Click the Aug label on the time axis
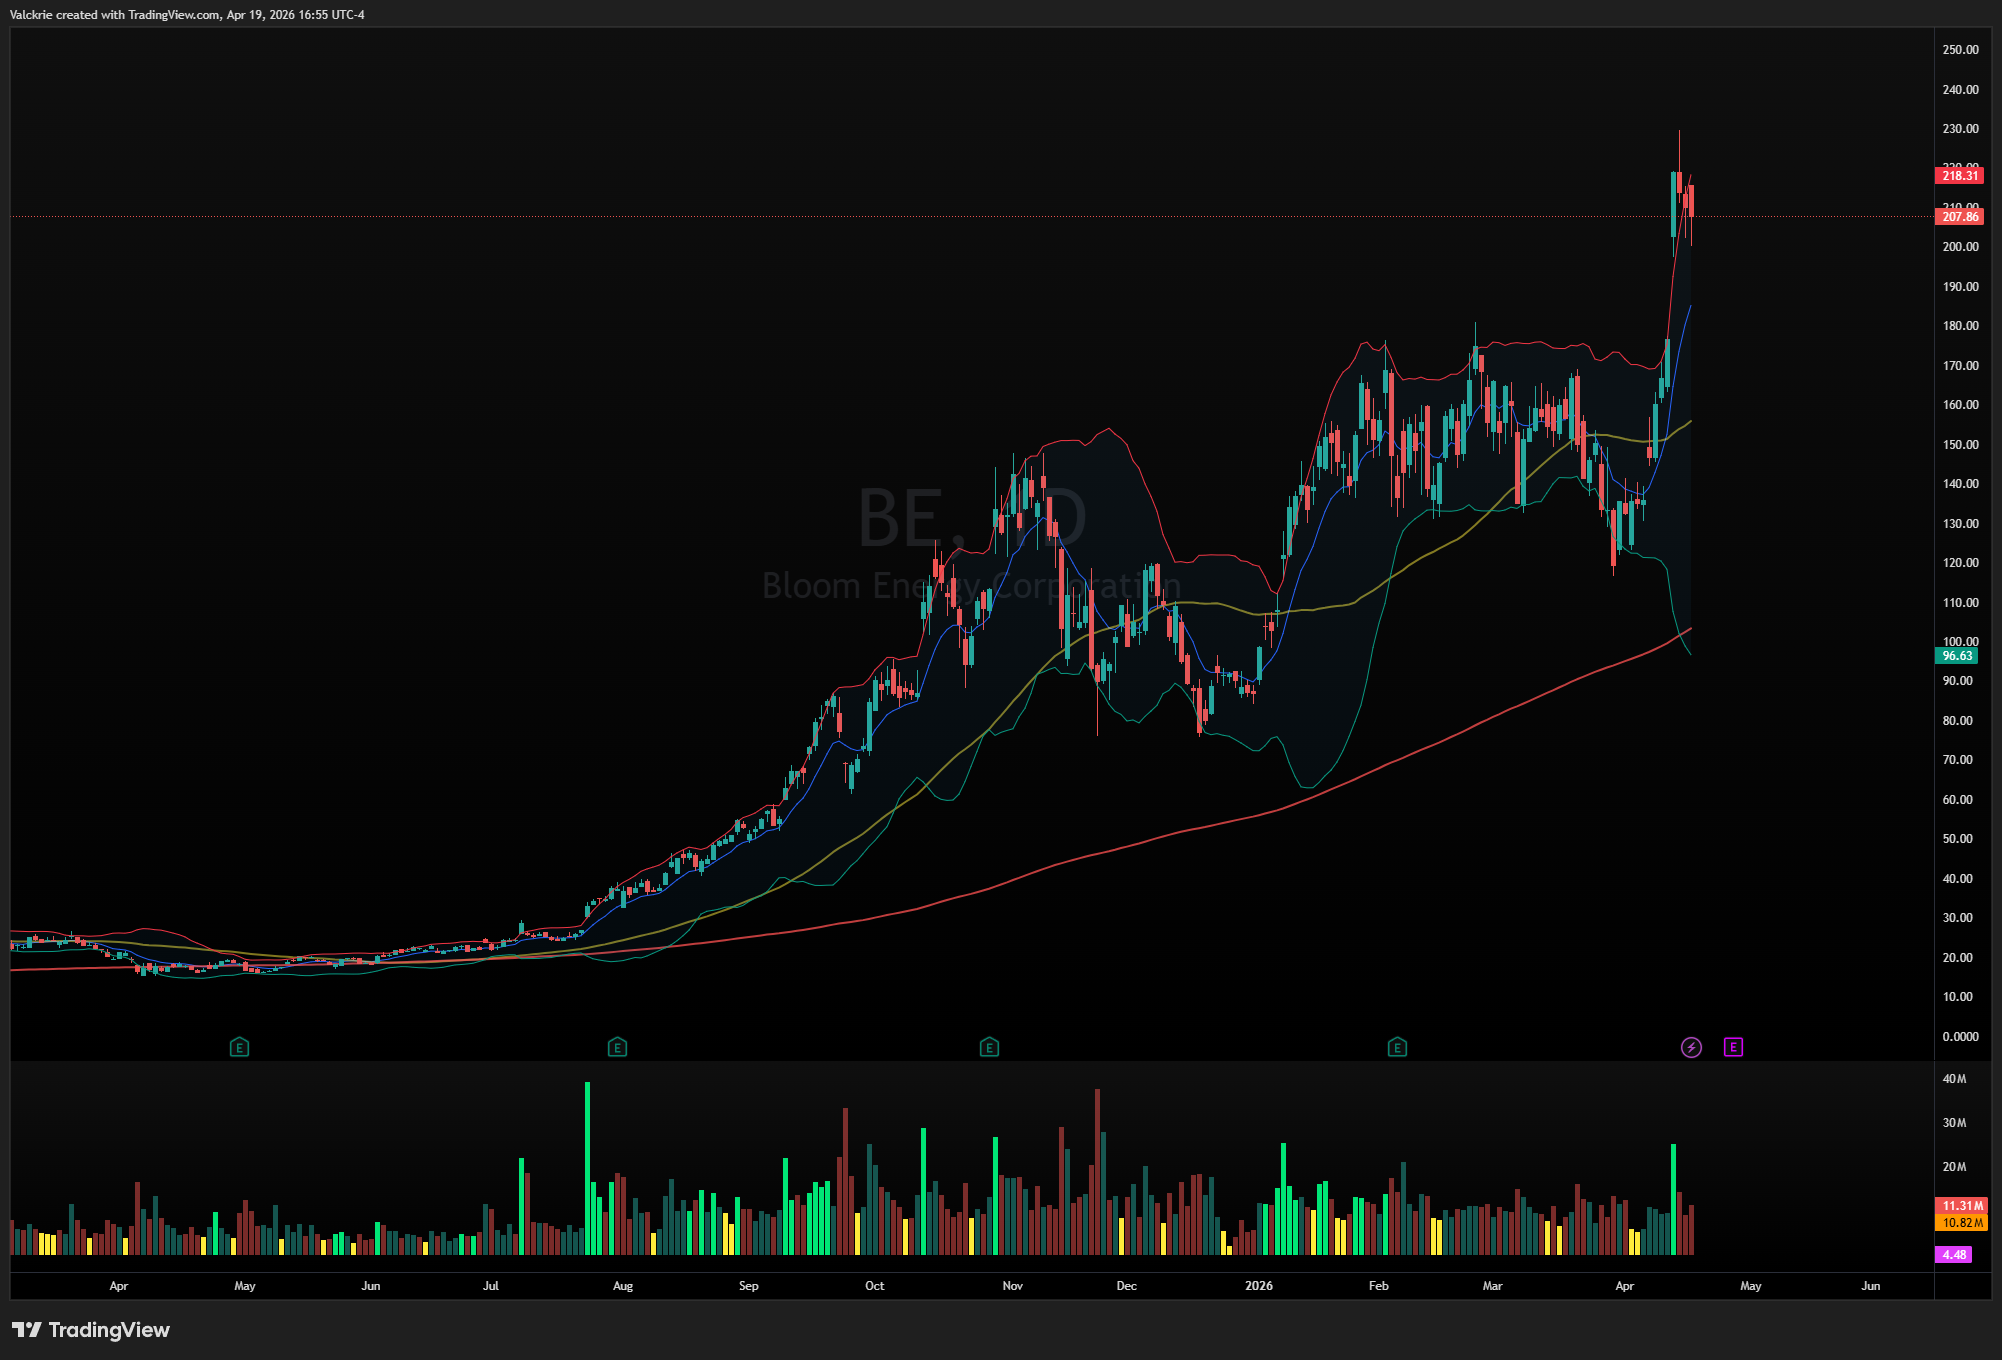This screenshot has height=1360, width=2002. 623,1286
